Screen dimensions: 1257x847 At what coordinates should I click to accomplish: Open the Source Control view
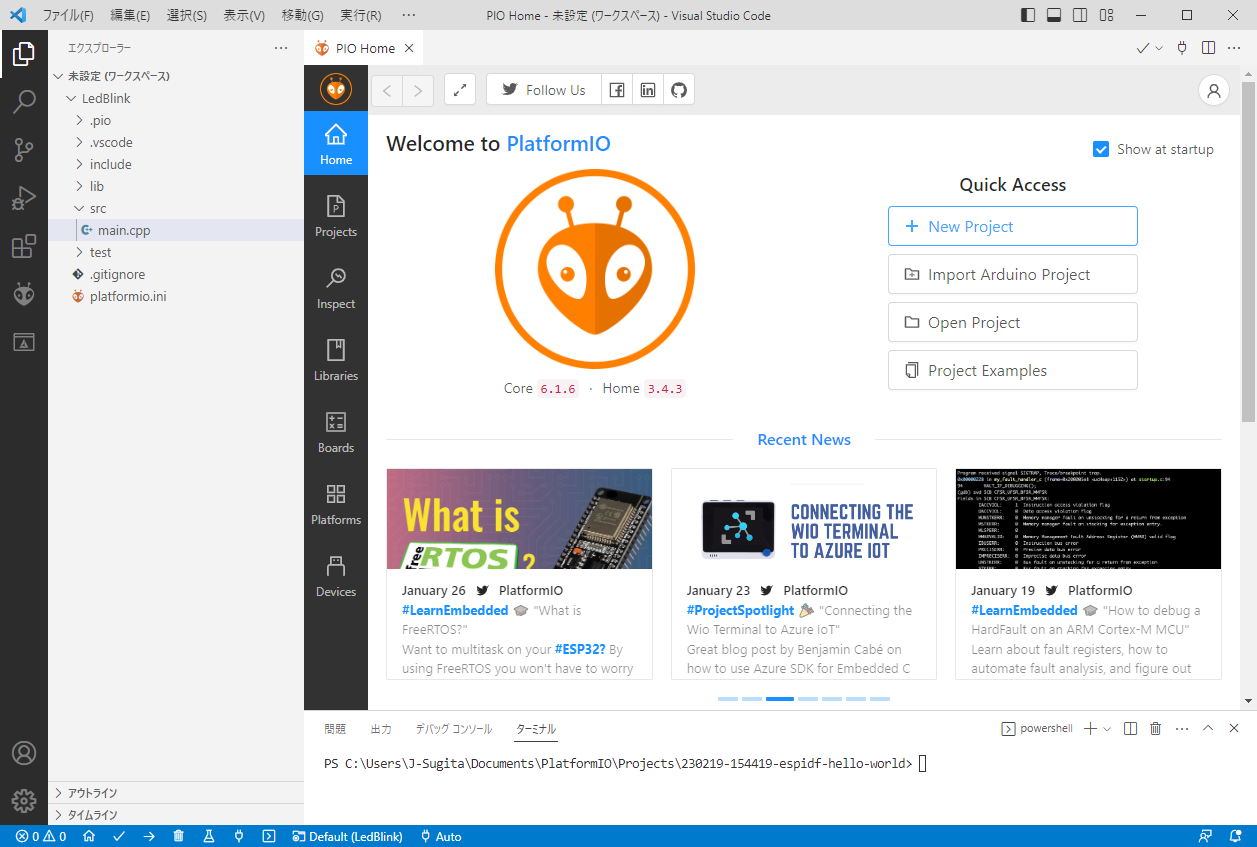point(24,150)
